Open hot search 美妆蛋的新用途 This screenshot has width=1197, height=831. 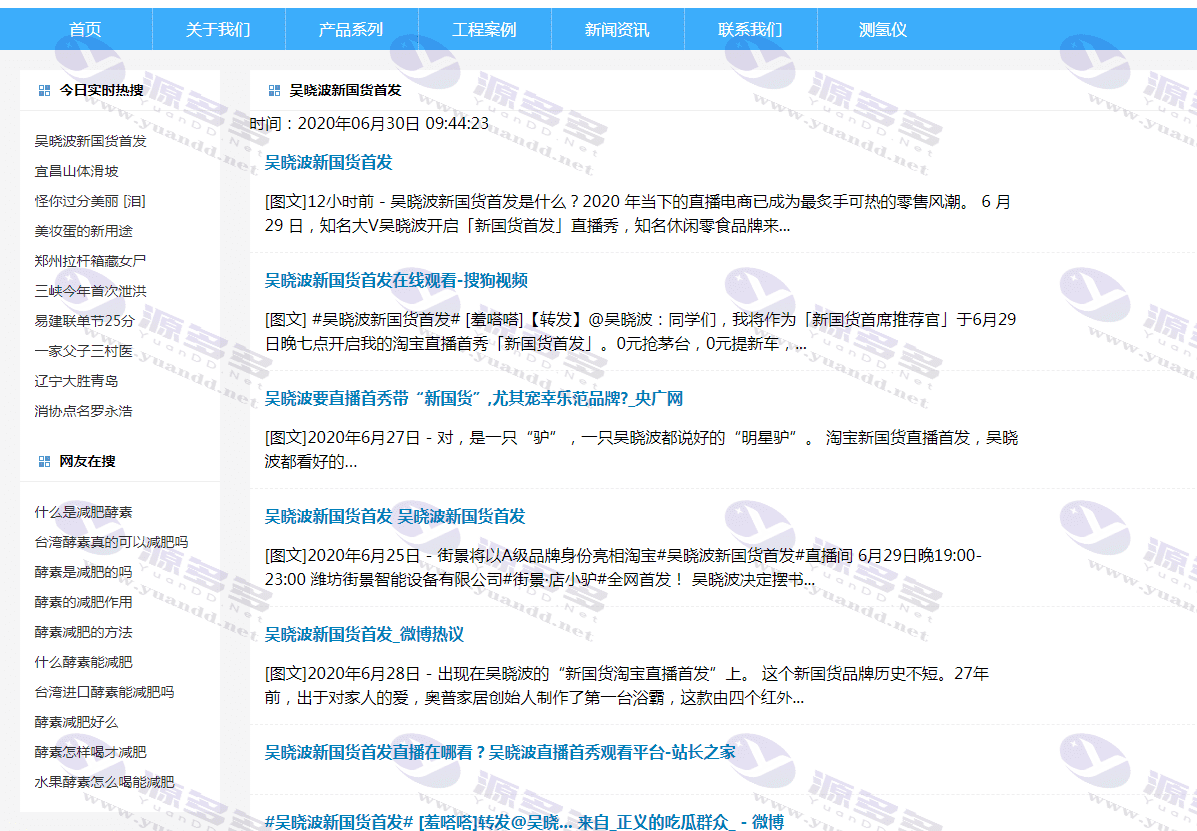click(x=83, y=231)
